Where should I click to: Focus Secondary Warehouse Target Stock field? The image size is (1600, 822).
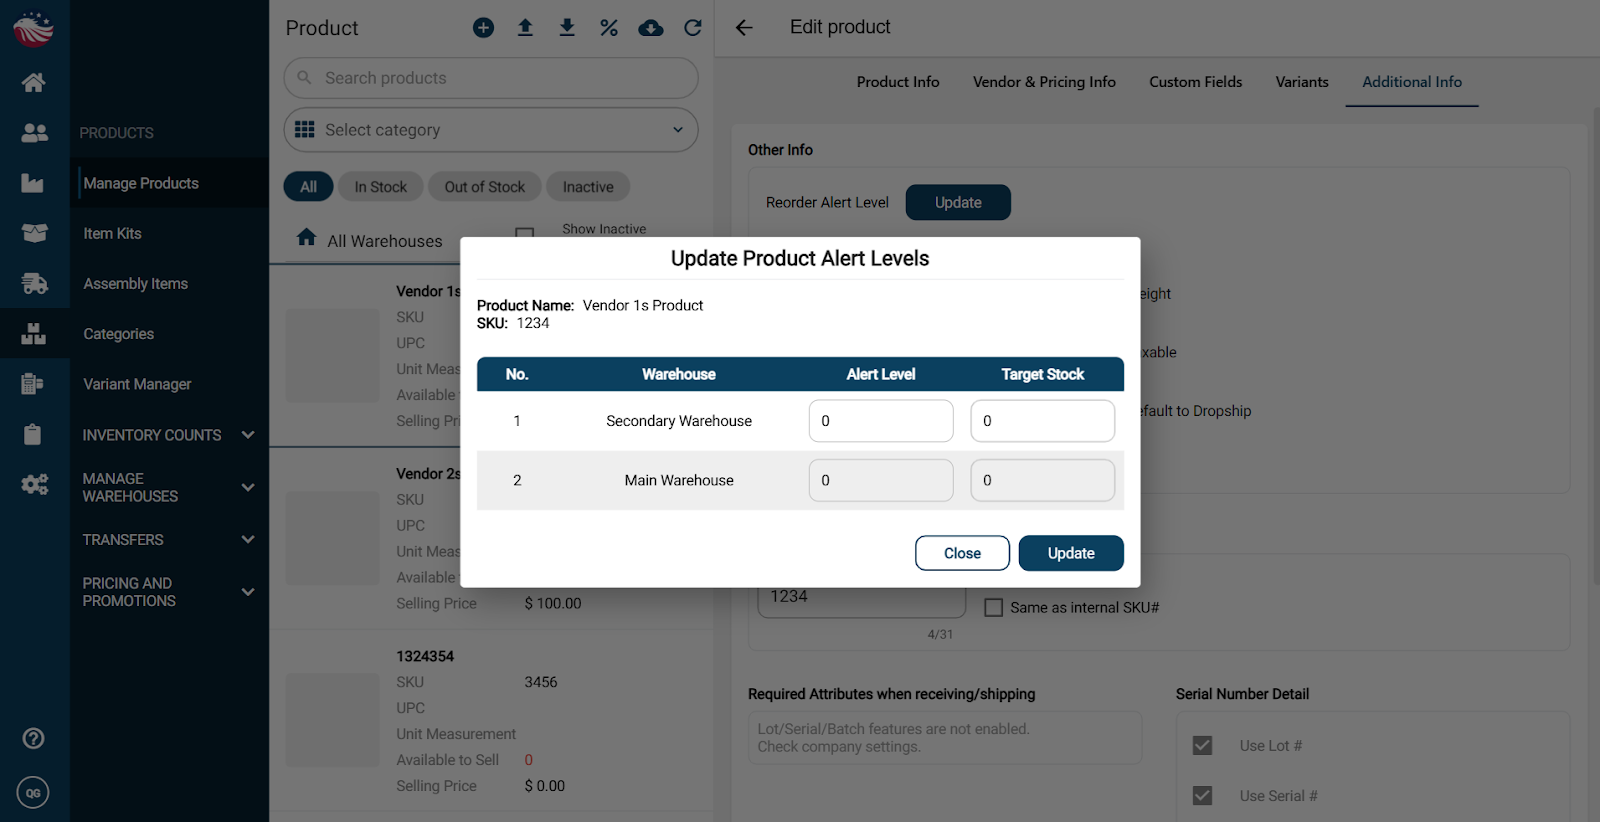[x=1043, y=421]
